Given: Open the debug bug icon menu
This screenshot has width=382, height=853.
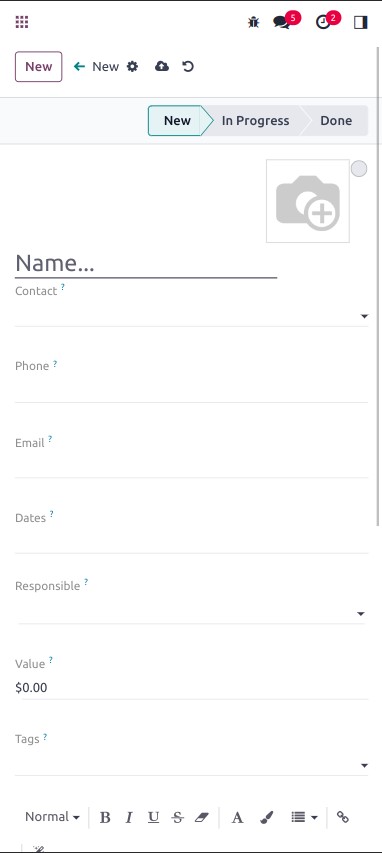Looking at the screenshot, I should pyautogui.click(x=254, y=22).
